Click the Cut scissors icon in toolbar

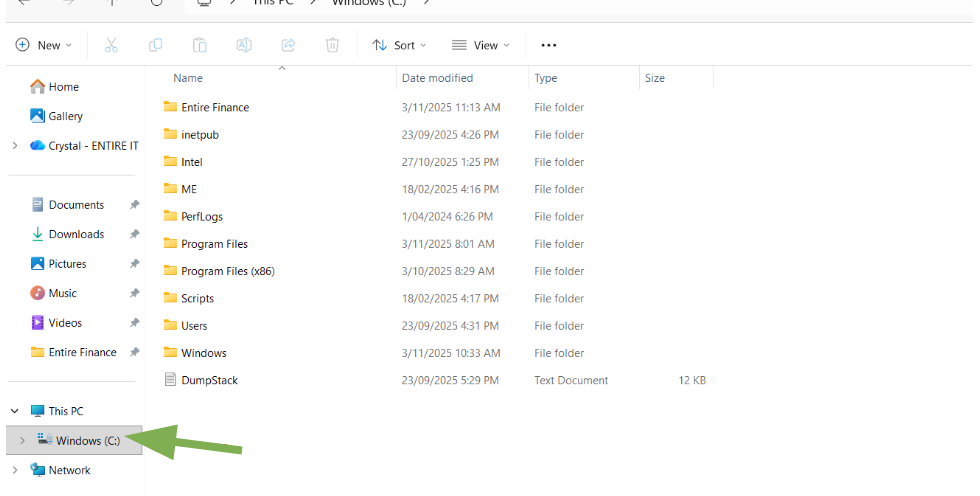tap(111, 45)
